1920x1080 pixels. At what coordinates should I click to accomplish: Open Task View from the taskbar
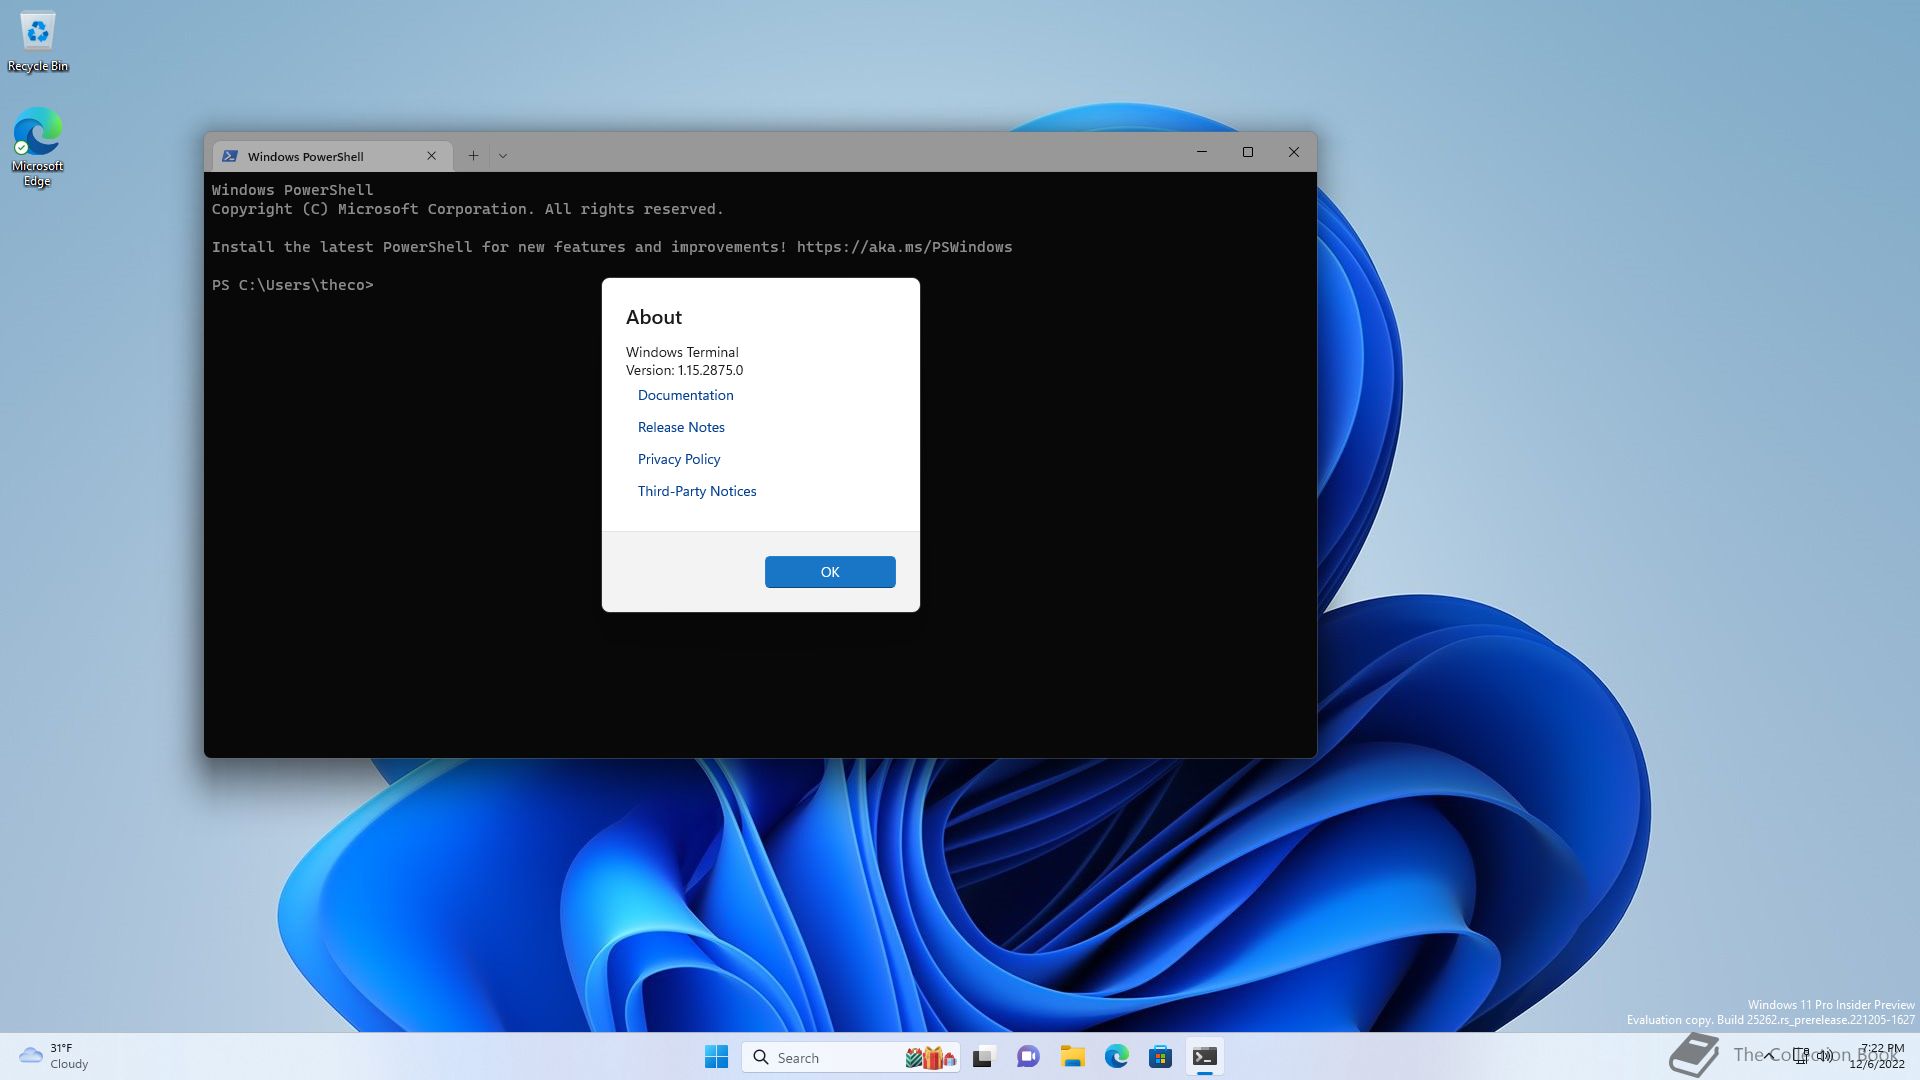(984, 1057)
